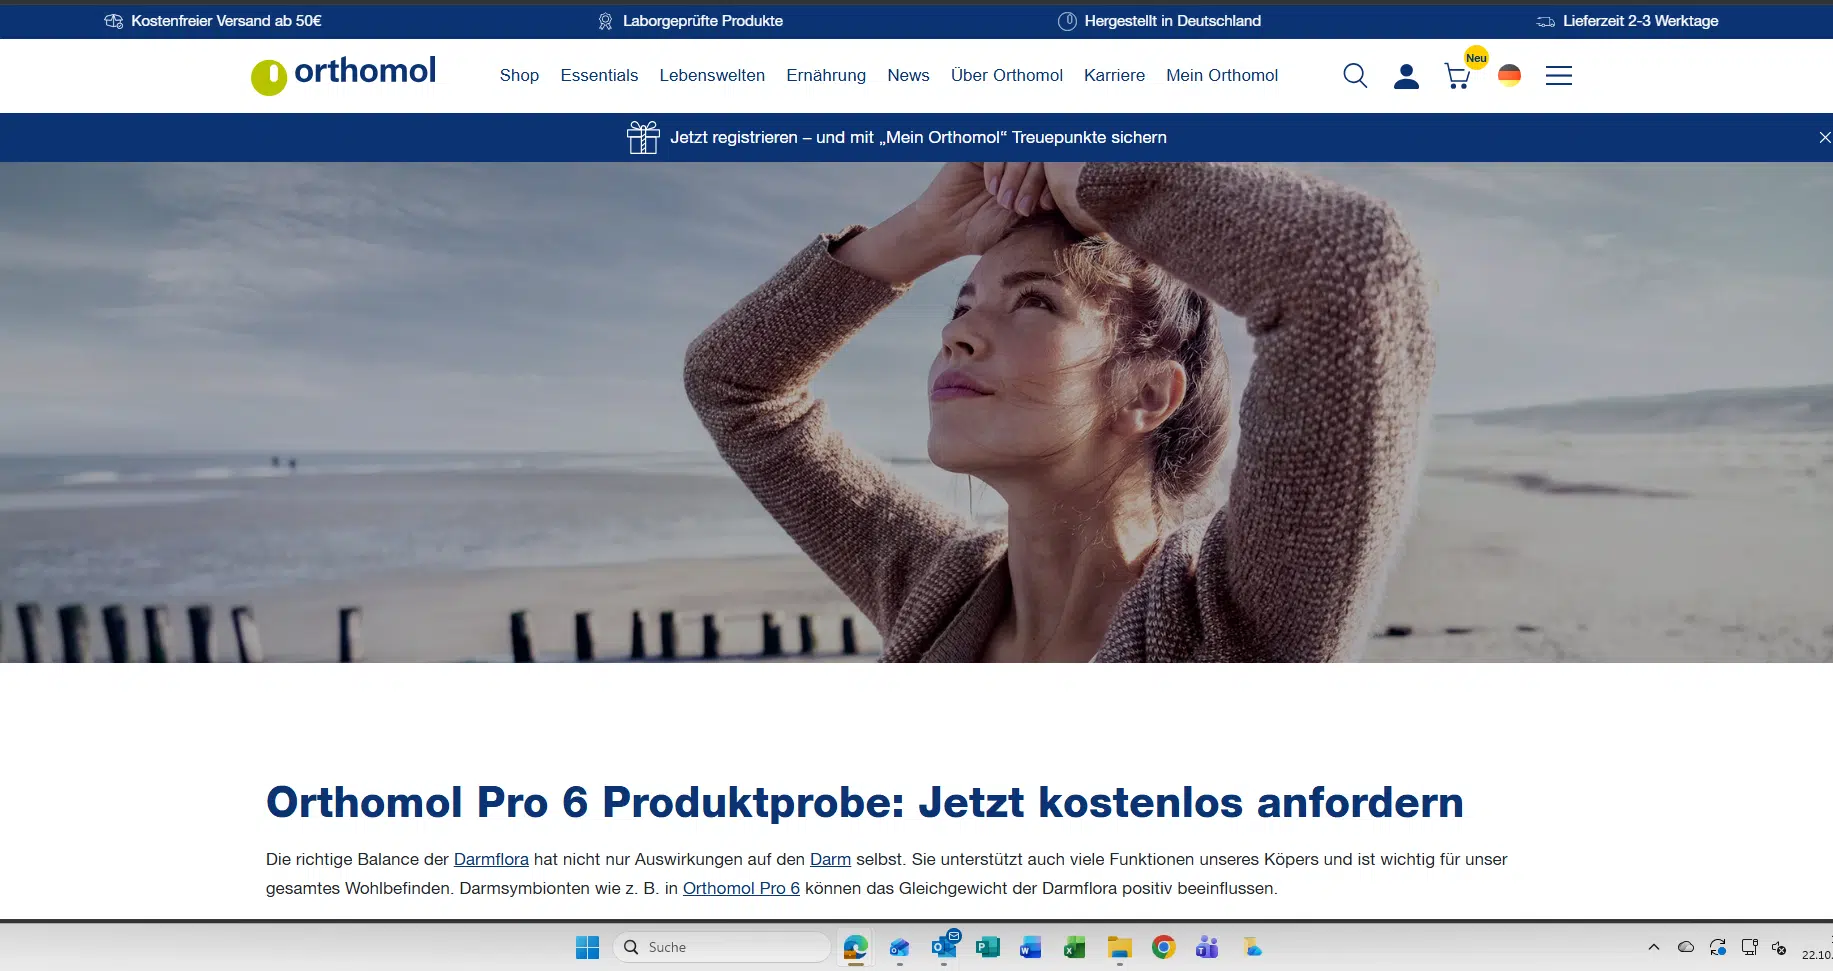Open Microsoft Project from taskbar
Image resolution: width=1833 pixels, height=971 pixels.
(x=988, y=947)
